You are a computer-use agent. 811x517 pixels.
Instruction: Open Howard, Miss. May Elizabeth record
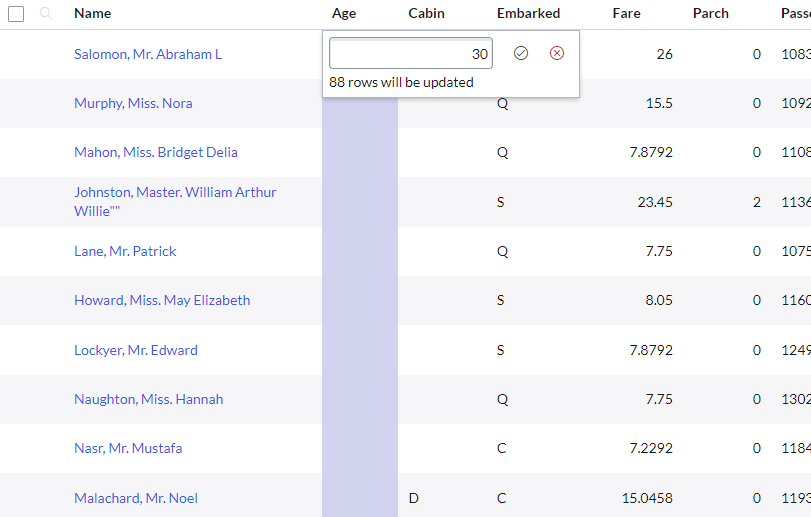[x=162, y=300]
